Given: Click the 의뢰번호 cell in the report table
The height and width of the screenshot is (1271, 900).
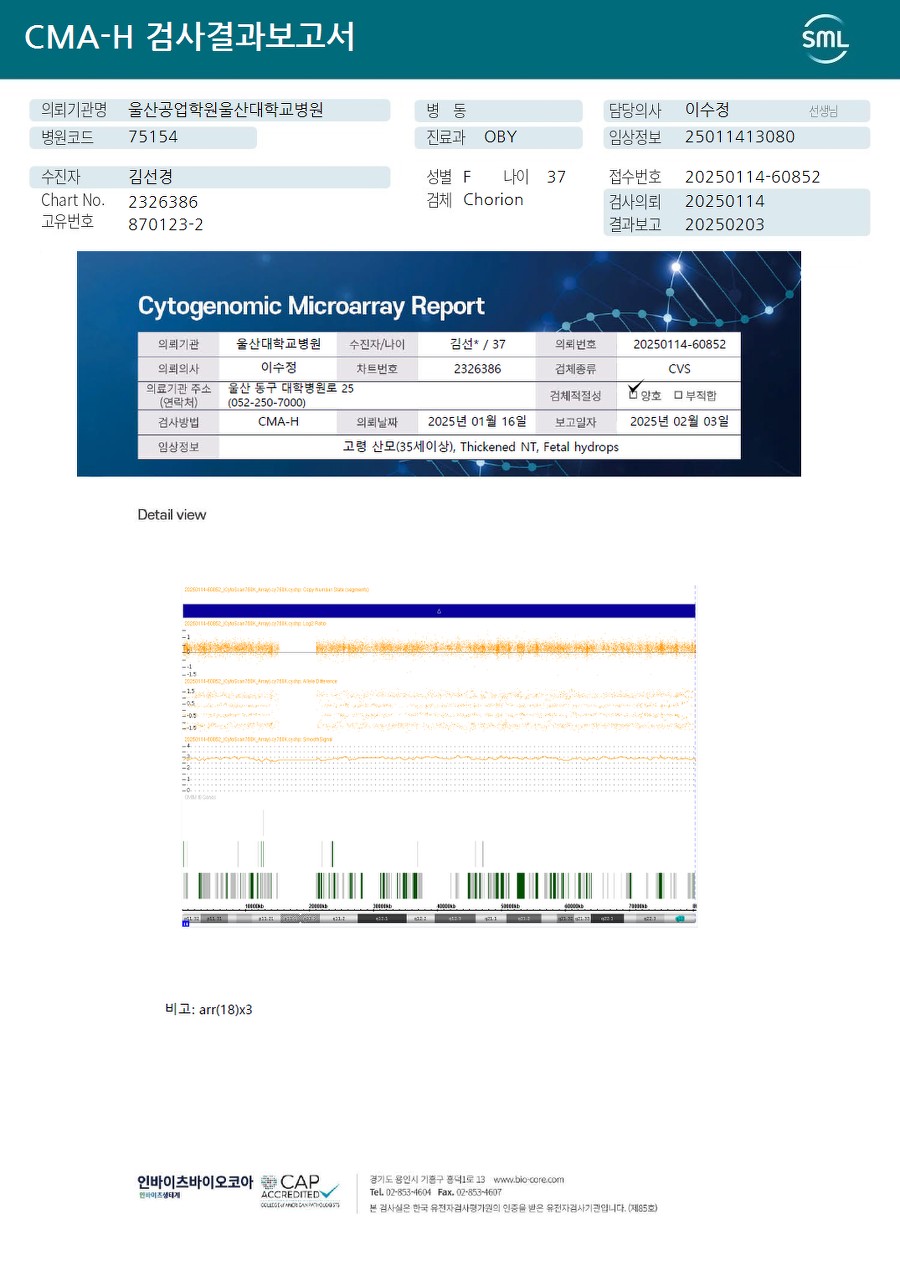Looking at the screenshot, I should point(576,344).
